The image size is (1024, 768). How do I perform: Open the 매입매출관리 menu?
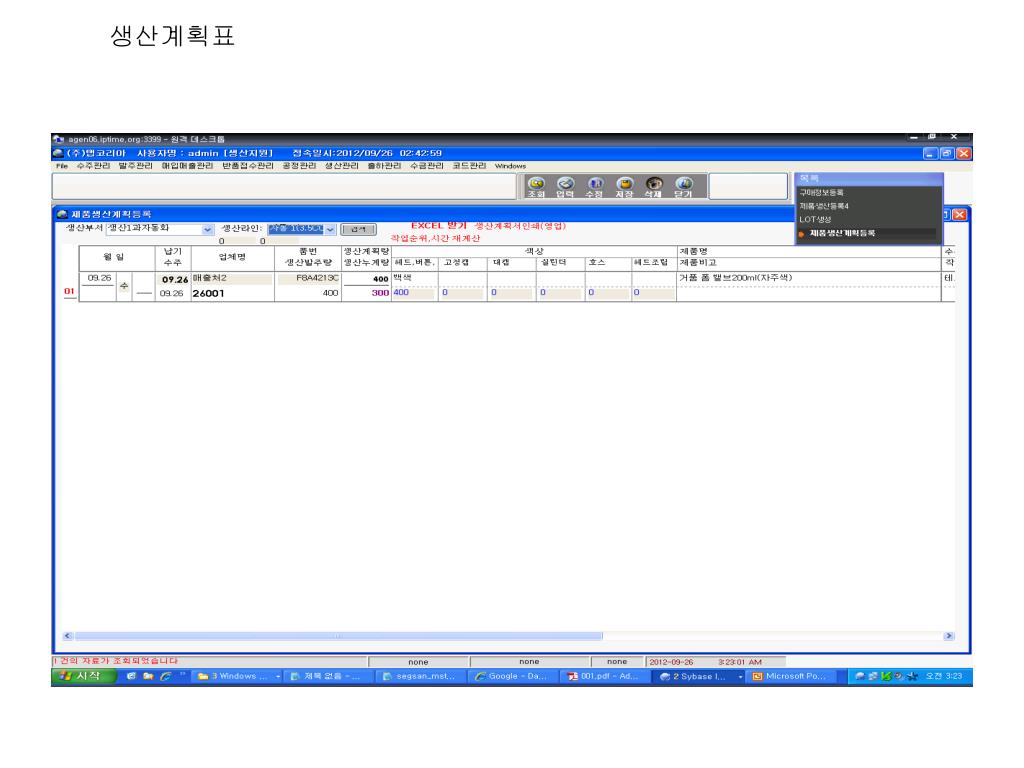[x=187, y=166]
